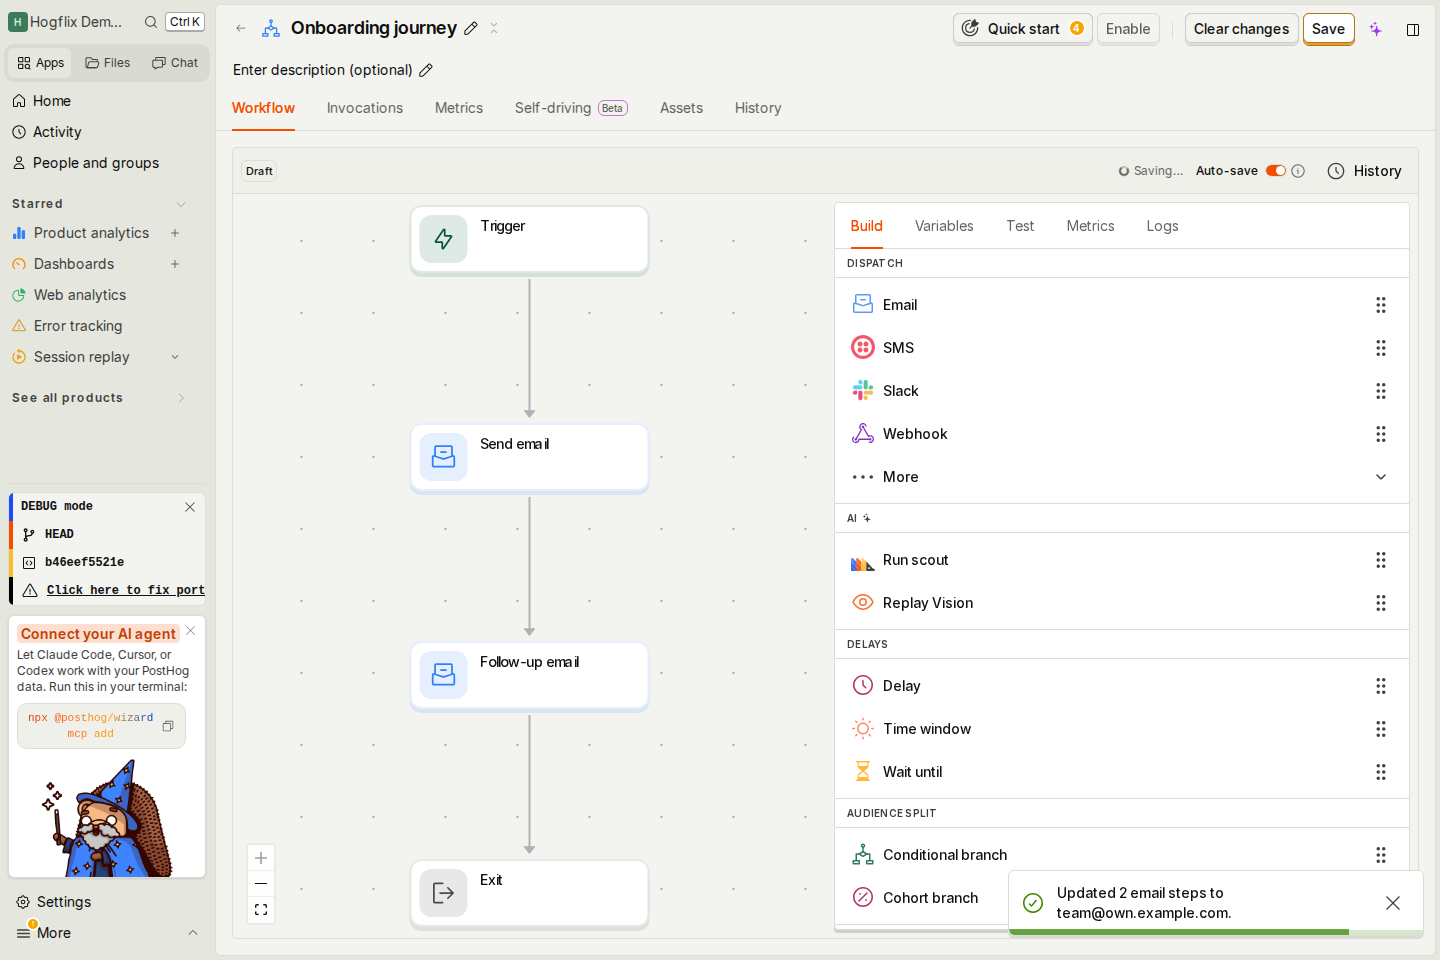Expand Session replay submenu
This screenshot has width=1440, height=960.
click(x=175, y=357)
